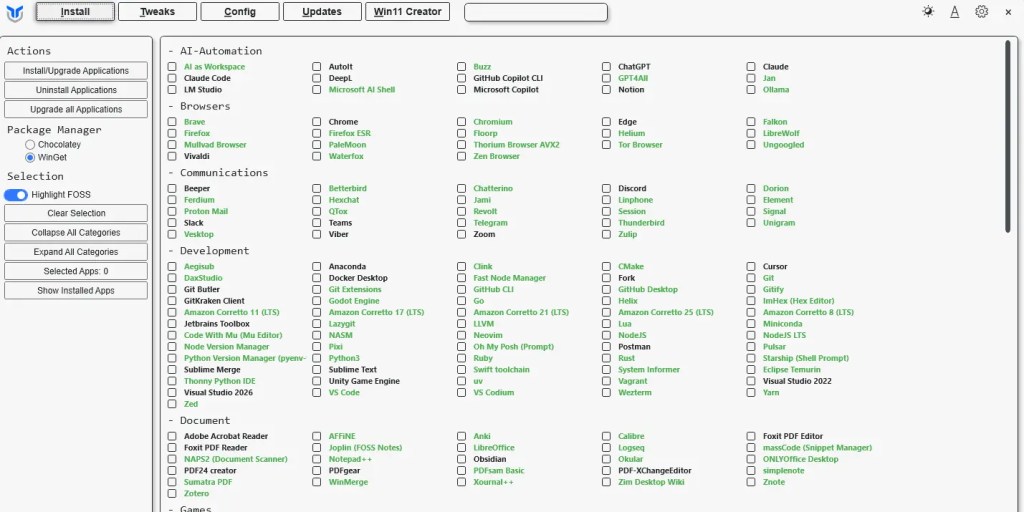Check the Chrome checkbox
Screen dimensions: 1024x512
coord(317,122)
